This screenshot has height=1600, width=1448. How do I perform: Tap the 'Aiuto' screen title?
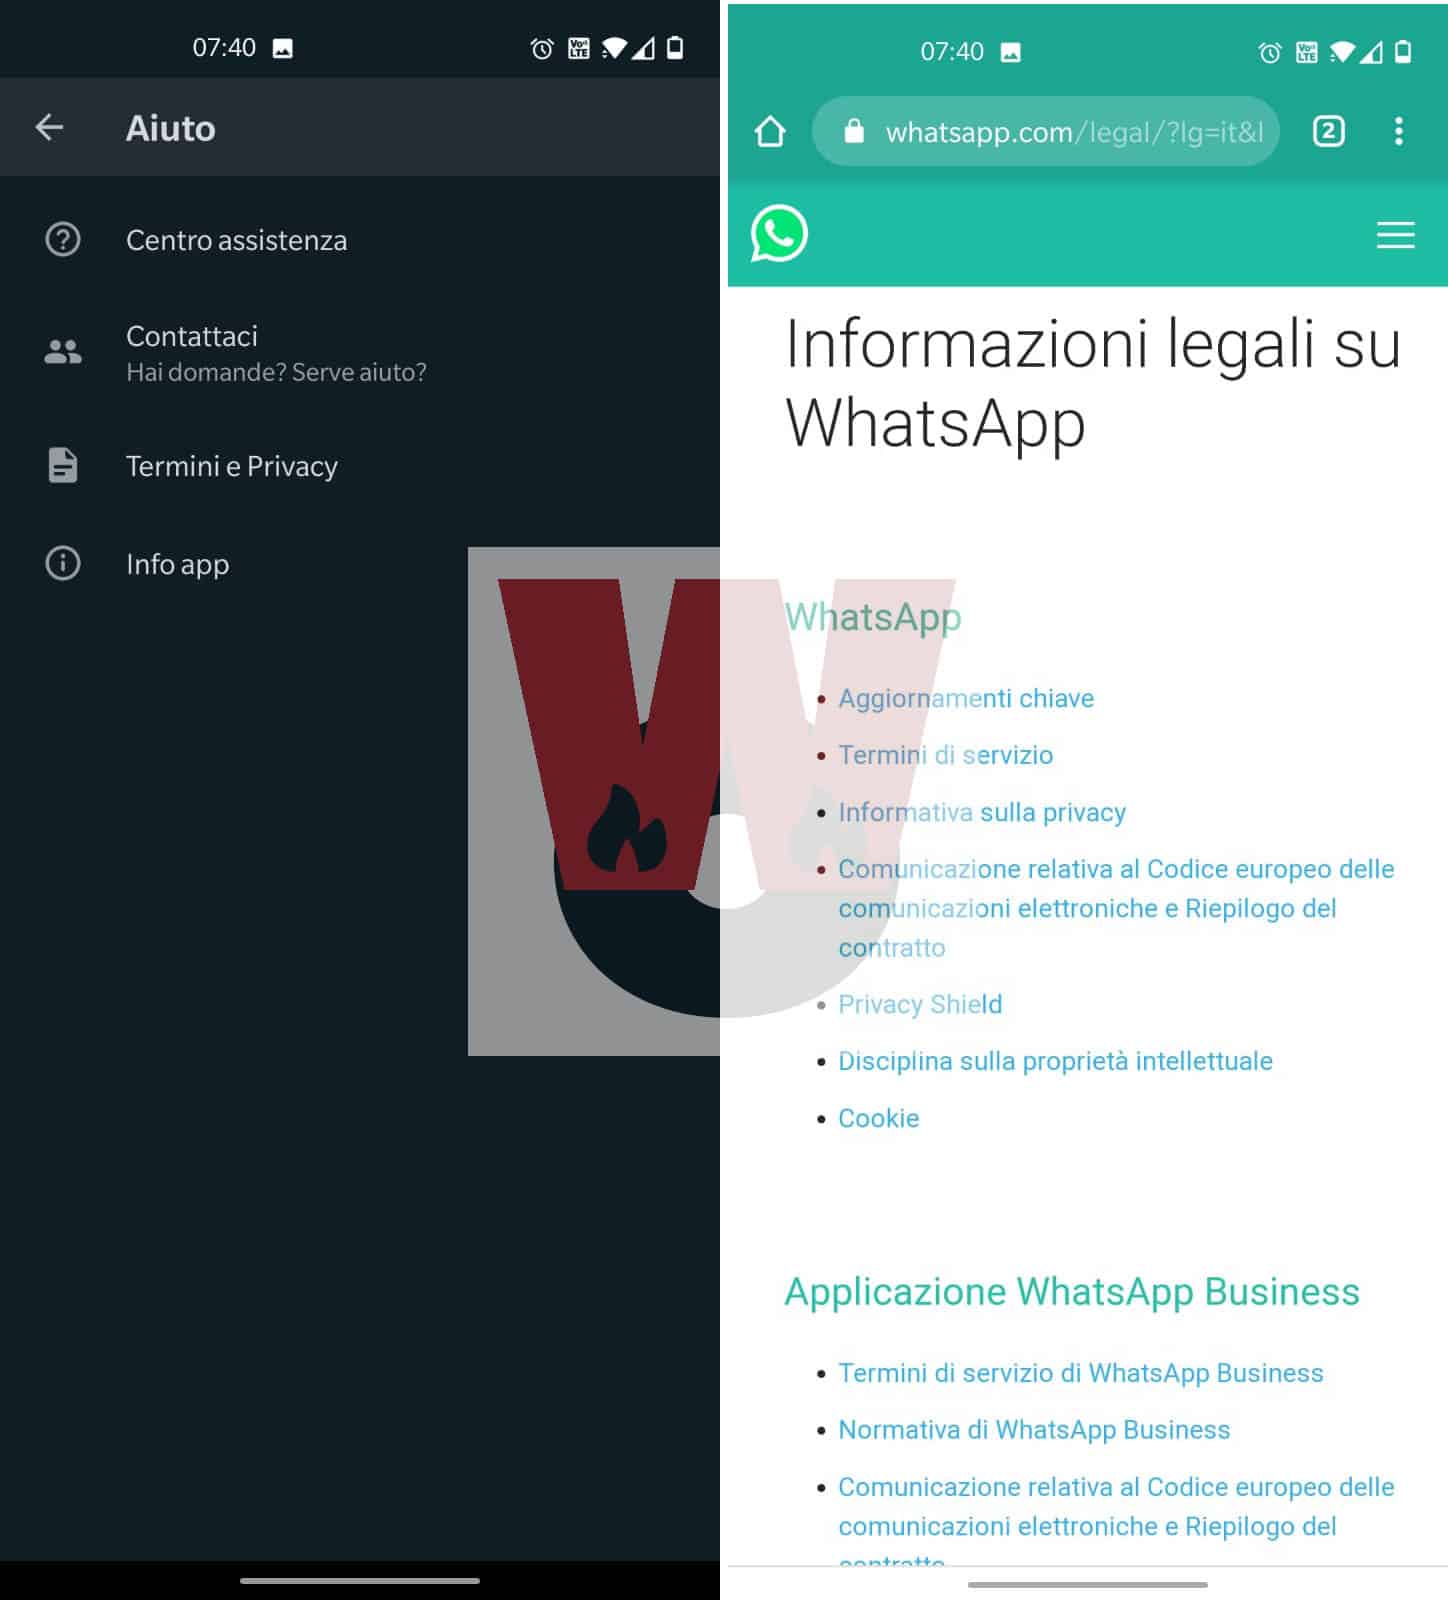(x=170, y=128)
